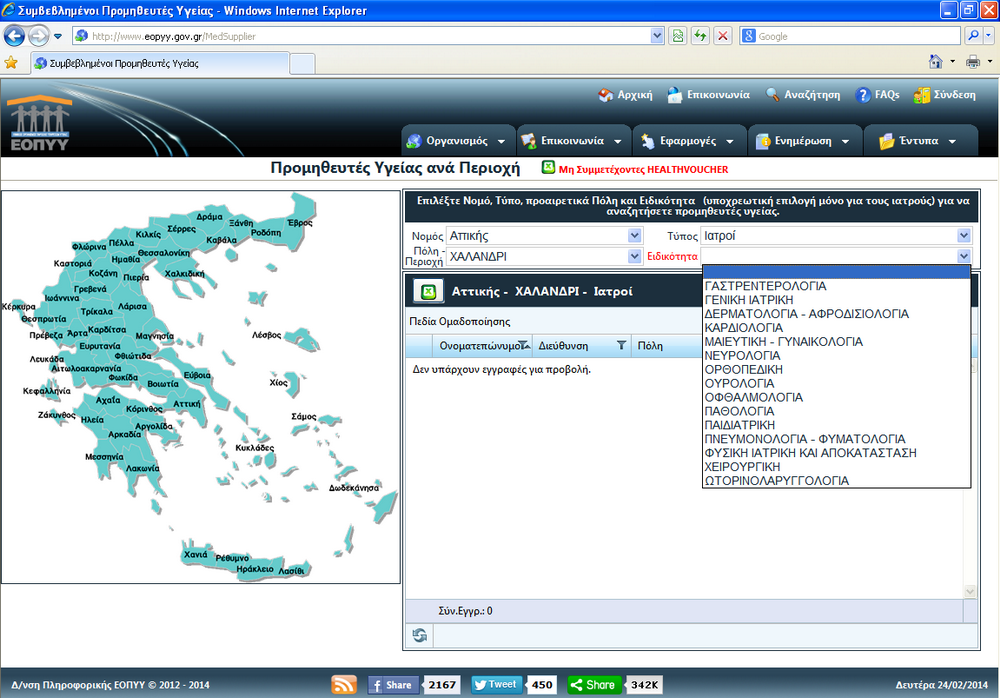Viewport: 1000px width, 698px height.
Task: Click the green Excel icon beside HEALTHVOUCHER link
Action: pos(548,169)
